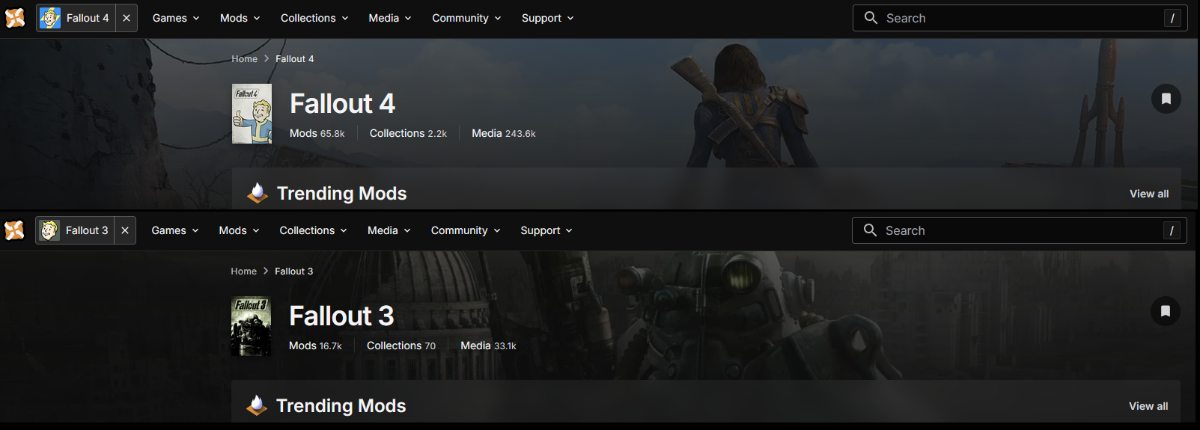The width and height of the screenshot is (1200, 430).
Task: Click the Vault Boy icon on the Fallout 3 game chip
Action: tap(49, 230)
